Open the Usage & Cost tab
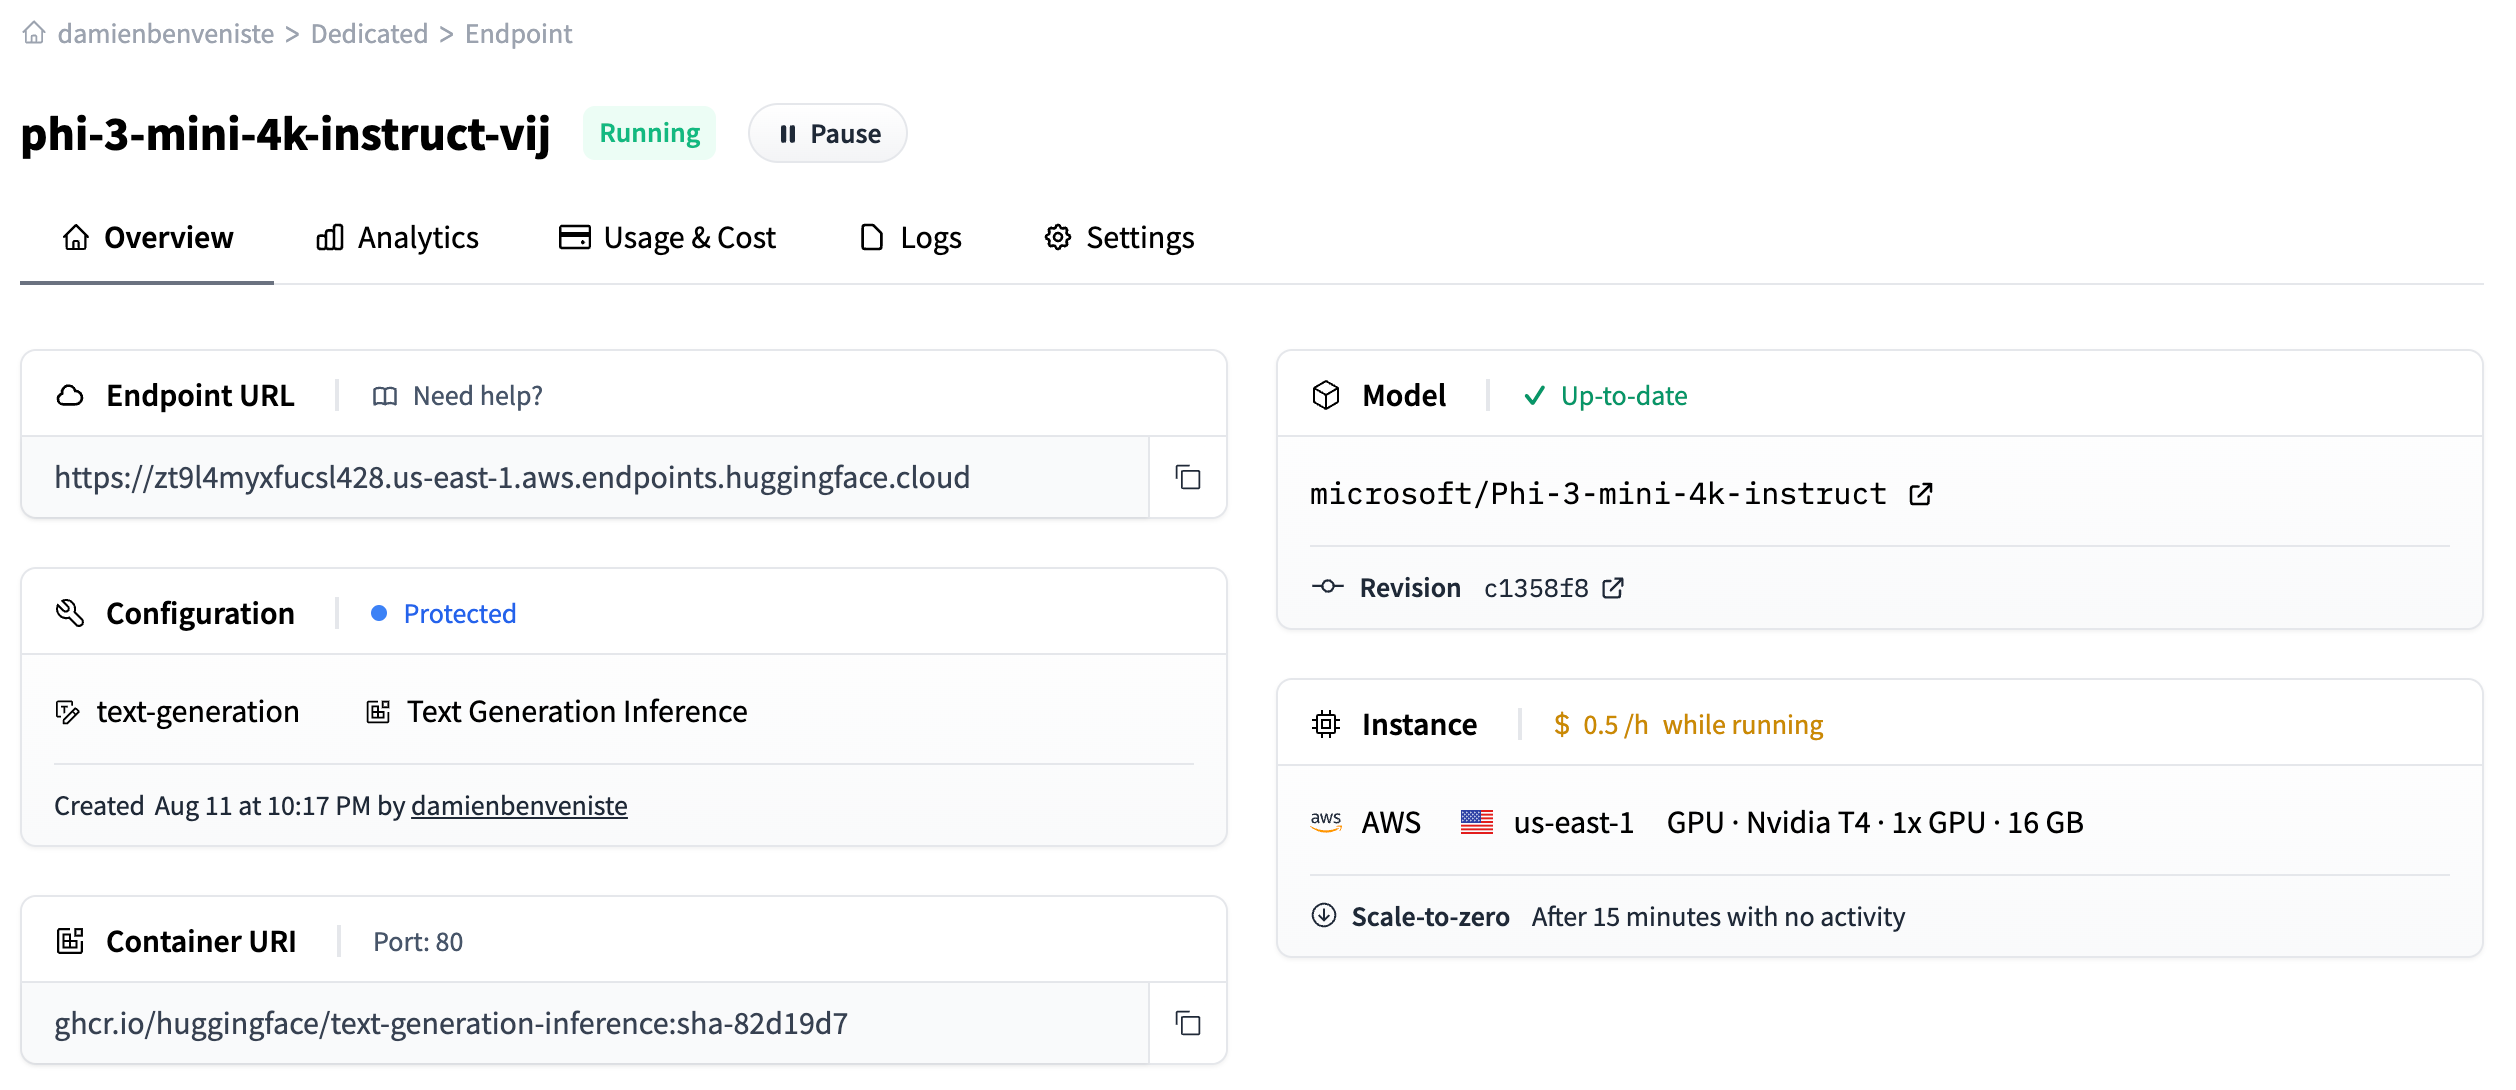This screenshot has width=2516, height=1090. (x=666, y=237)
